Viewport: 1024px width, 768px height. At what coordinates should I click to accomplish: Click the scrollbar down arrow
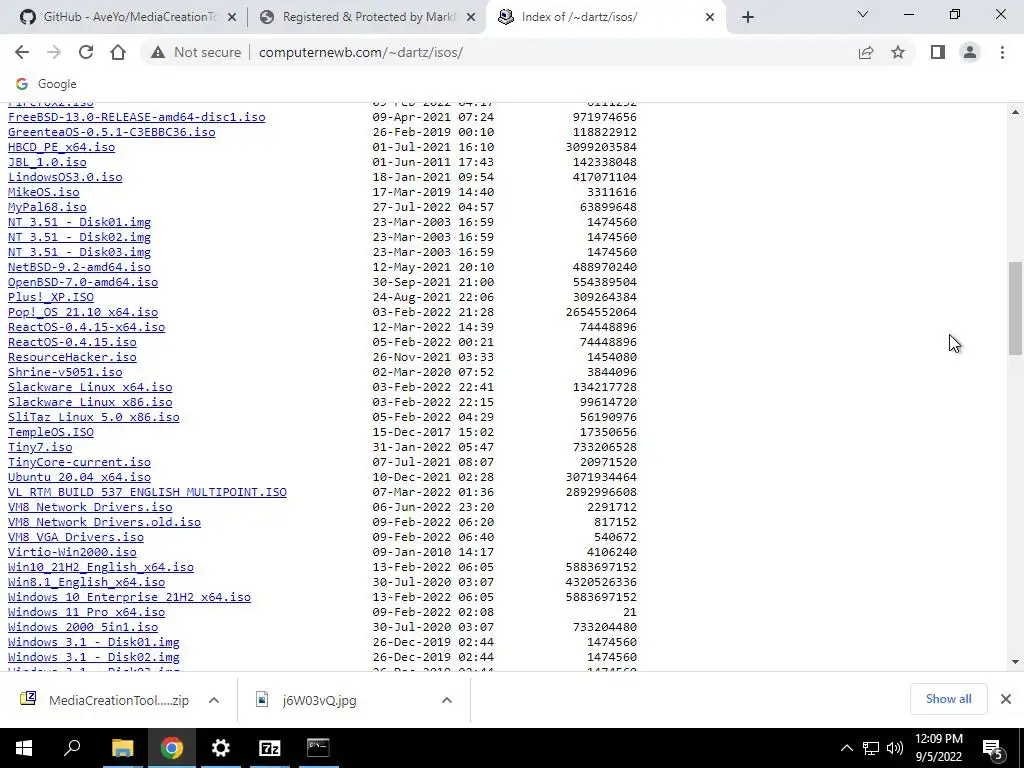(x=1015, y=662)
